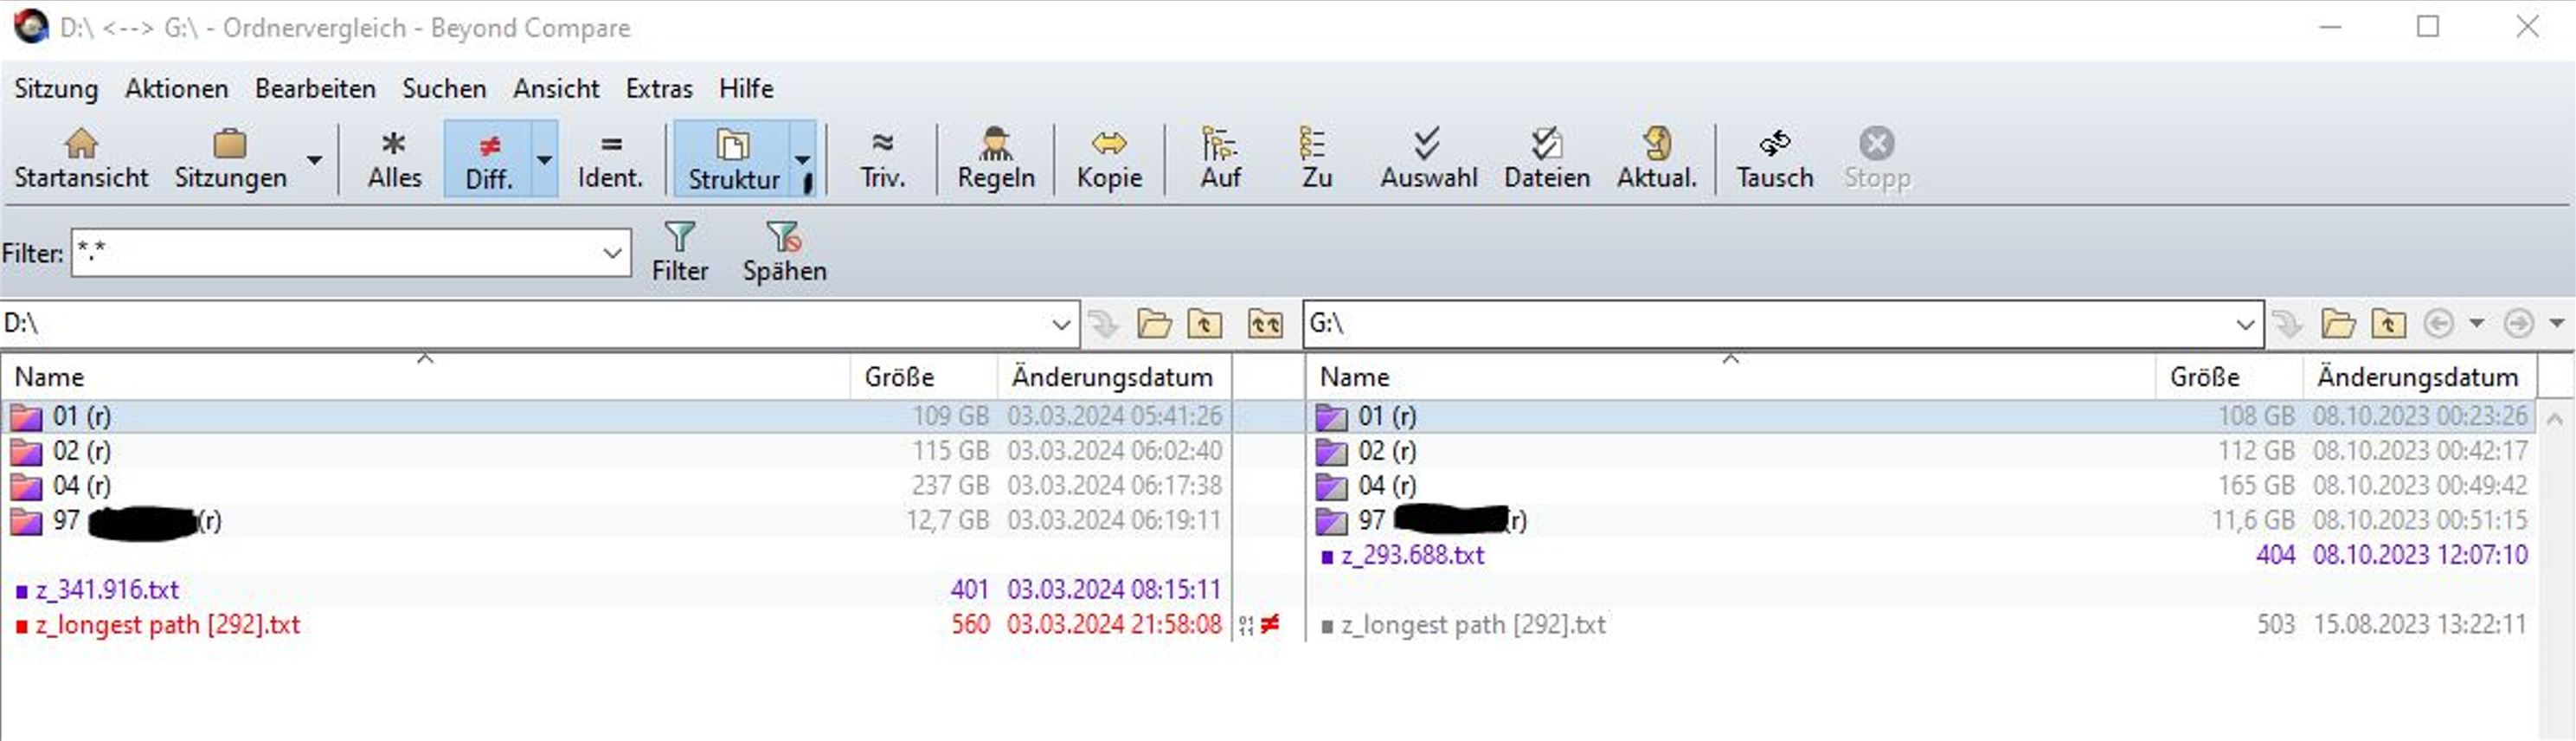The width and height of the screenshot is (2576, 741).
Task: Open the left D:\ path dropdown
Action: [x=1061, y=324]
